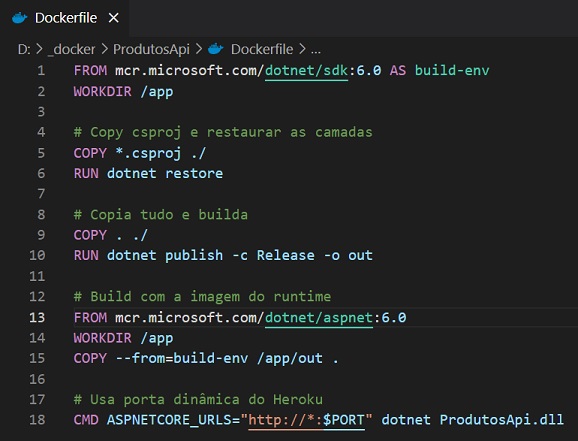Click the COPY --from=build-env line
This screenshot has width=578, height=441.
206,358
